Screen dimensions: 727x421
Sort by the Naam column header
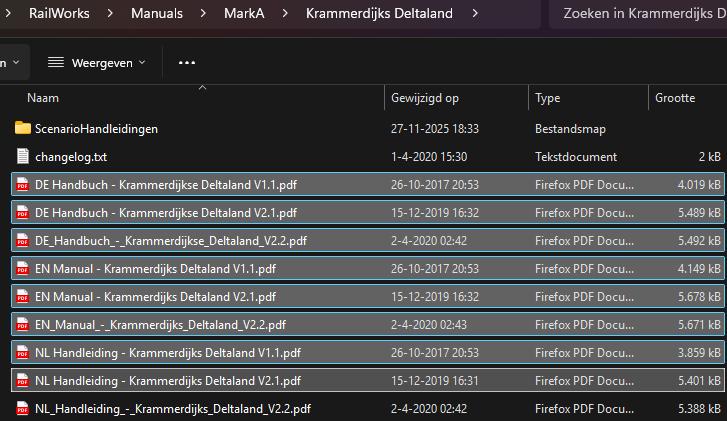pyautogui.click(x=43, y=98)
